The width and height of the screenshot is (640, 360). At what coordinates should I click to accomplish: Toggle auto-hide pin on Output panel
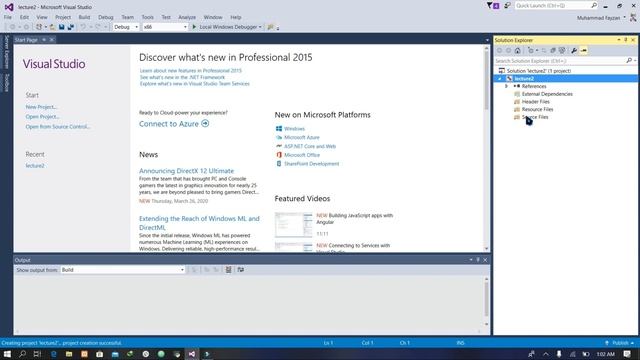click(478, 260)
